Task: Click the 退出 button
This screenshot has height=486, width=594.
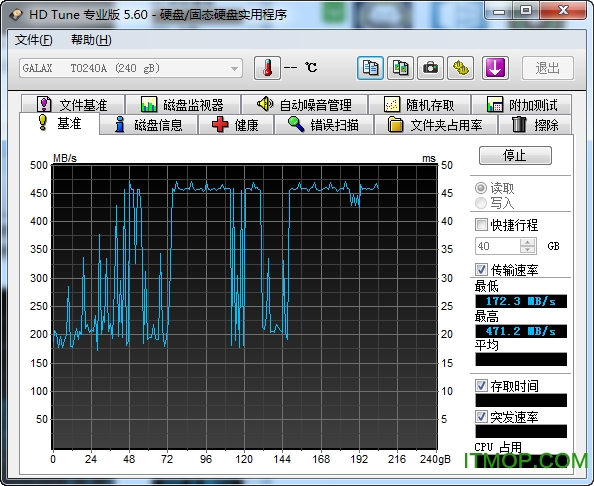Action: pyautogui.click(x=548, y=68)
